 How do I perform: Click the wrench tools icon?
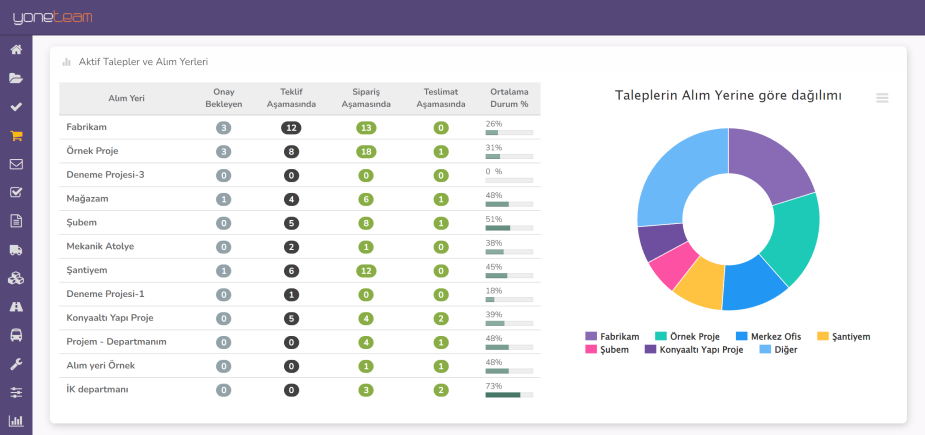click(x=16, y=364)
